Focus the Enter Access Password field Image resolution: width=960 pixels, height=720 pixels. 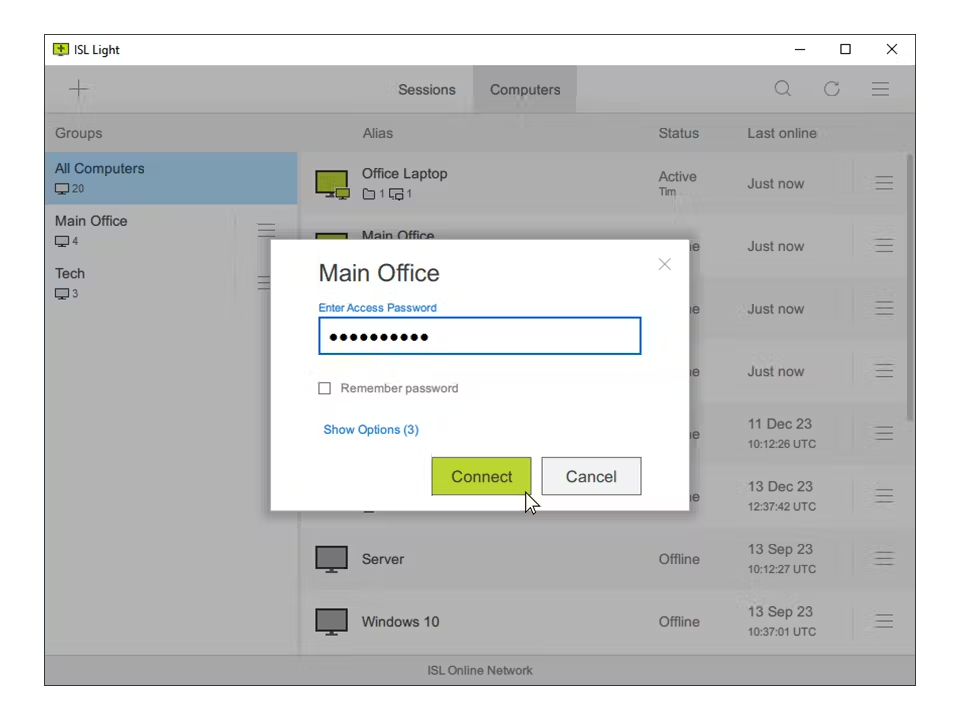tap(479, 336)
